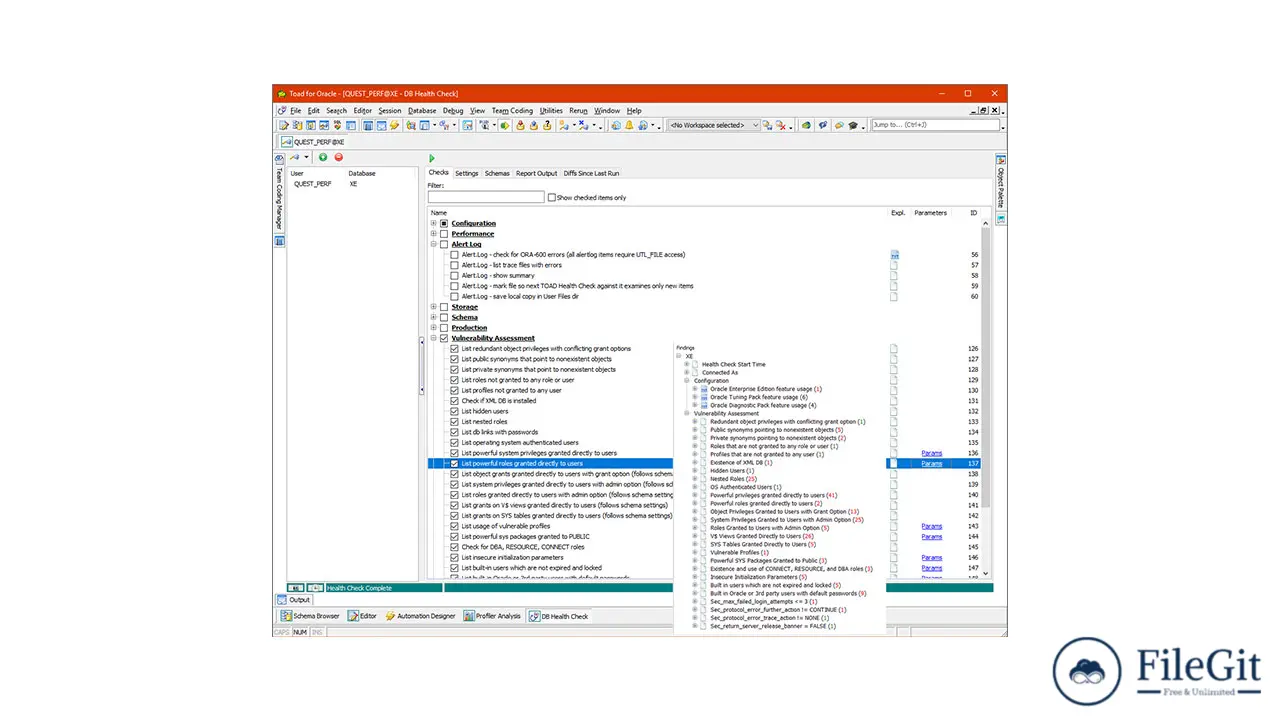Expand Nested Roles findings node
The width and height of the screenshot is (1280, 720).
click(x=695, y=479)
